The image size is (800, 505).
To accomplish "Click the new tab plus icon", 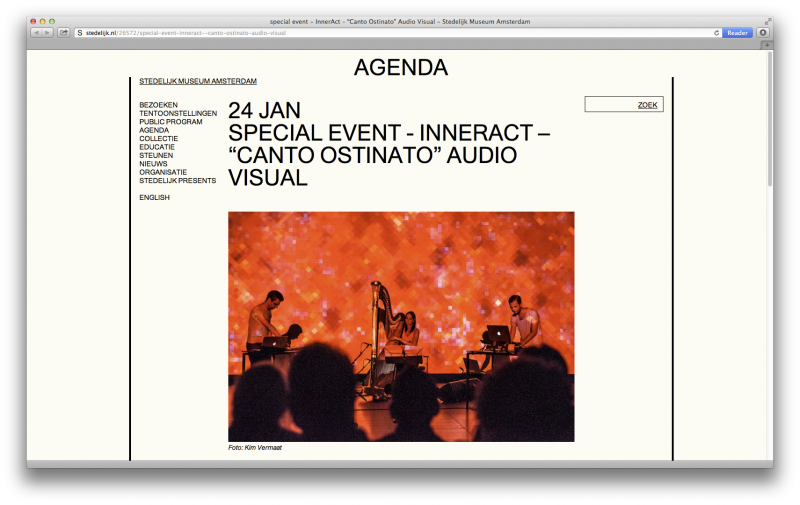I will click(767, 44).
